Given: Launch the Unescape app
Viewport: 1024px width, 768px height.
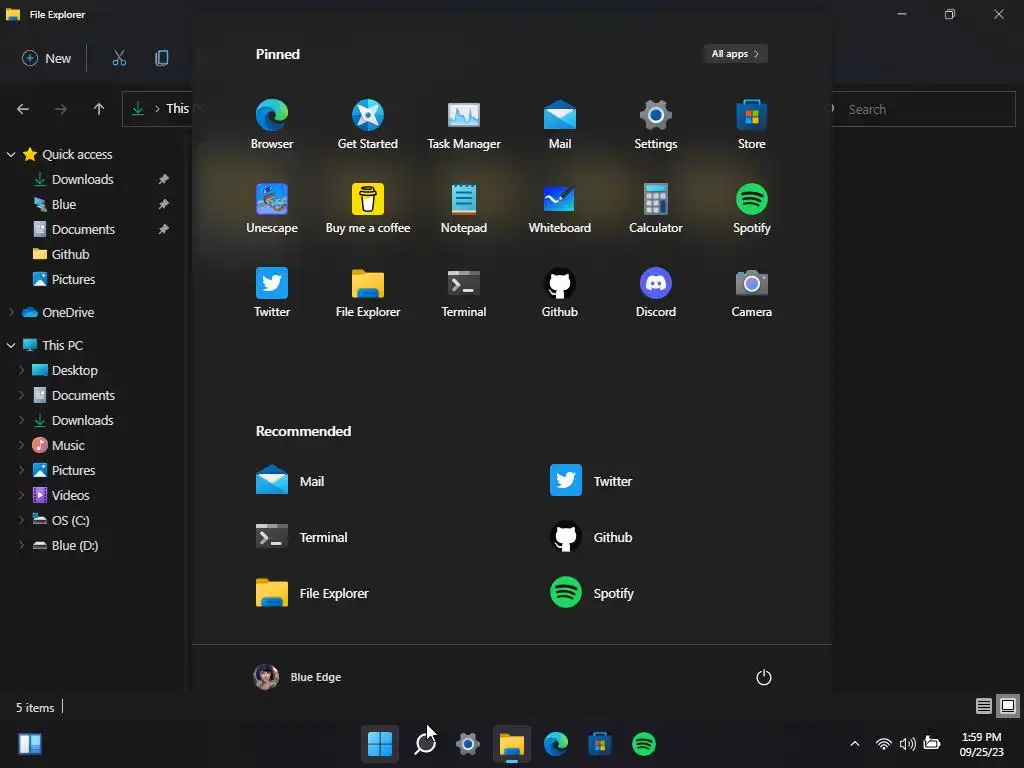Looking at the screenshot, I should click(272, 209).
